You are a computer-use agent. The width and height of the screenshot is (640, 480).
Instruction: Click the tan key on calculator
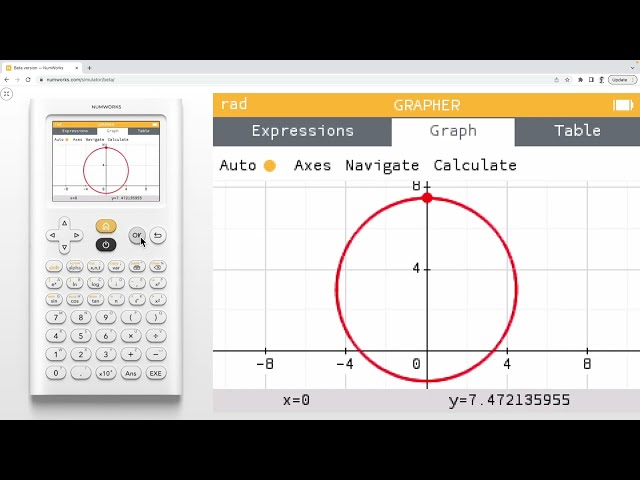96,300
